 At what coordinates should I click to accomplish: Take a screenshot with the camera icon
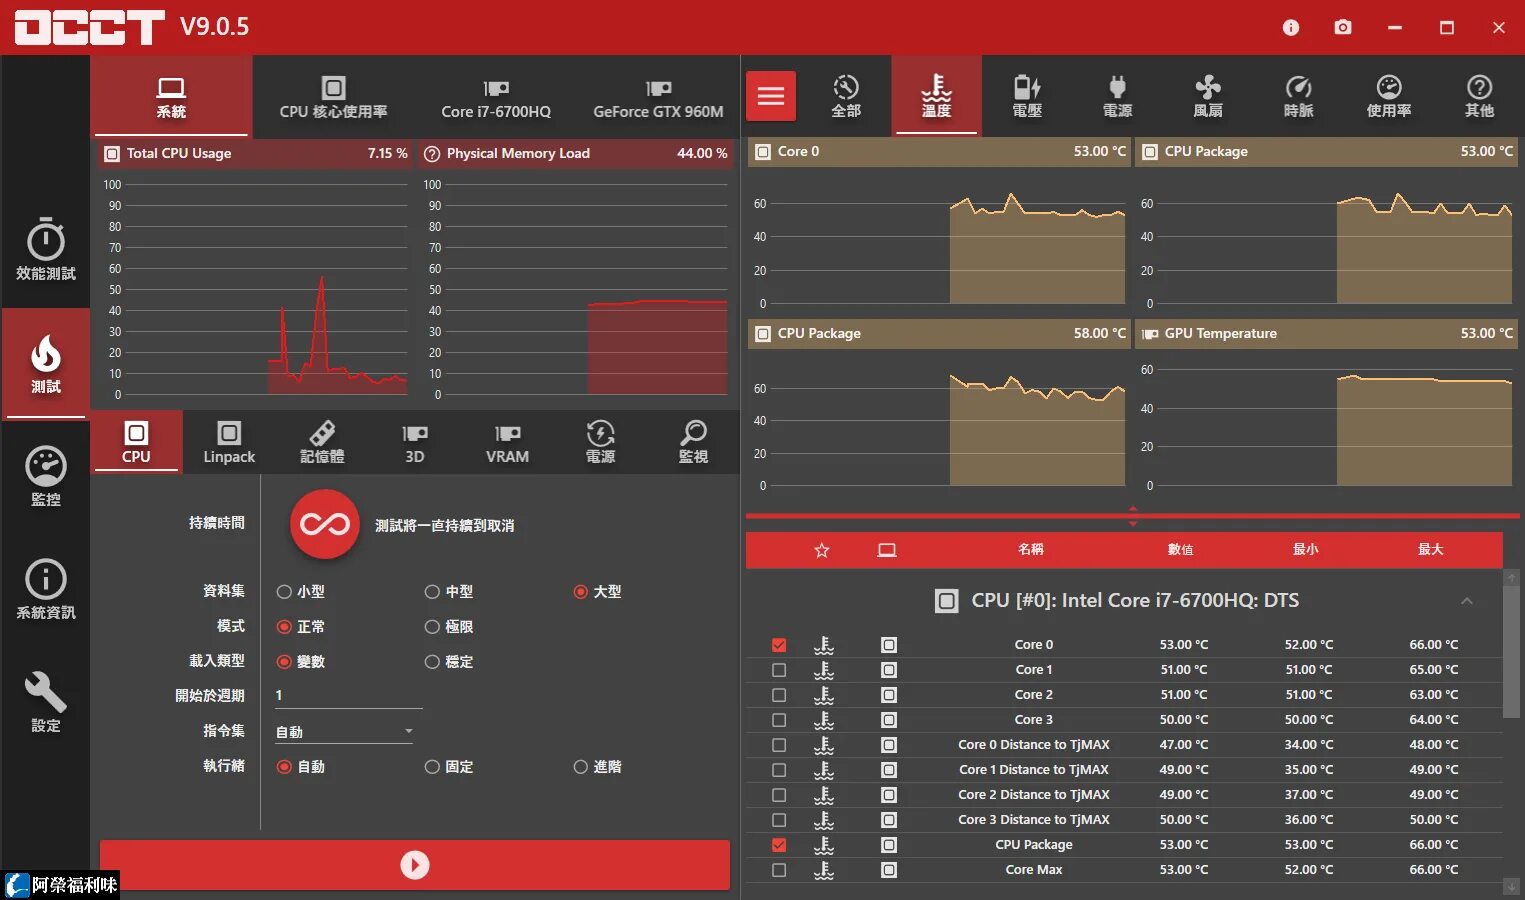(x=1343, y=27)
